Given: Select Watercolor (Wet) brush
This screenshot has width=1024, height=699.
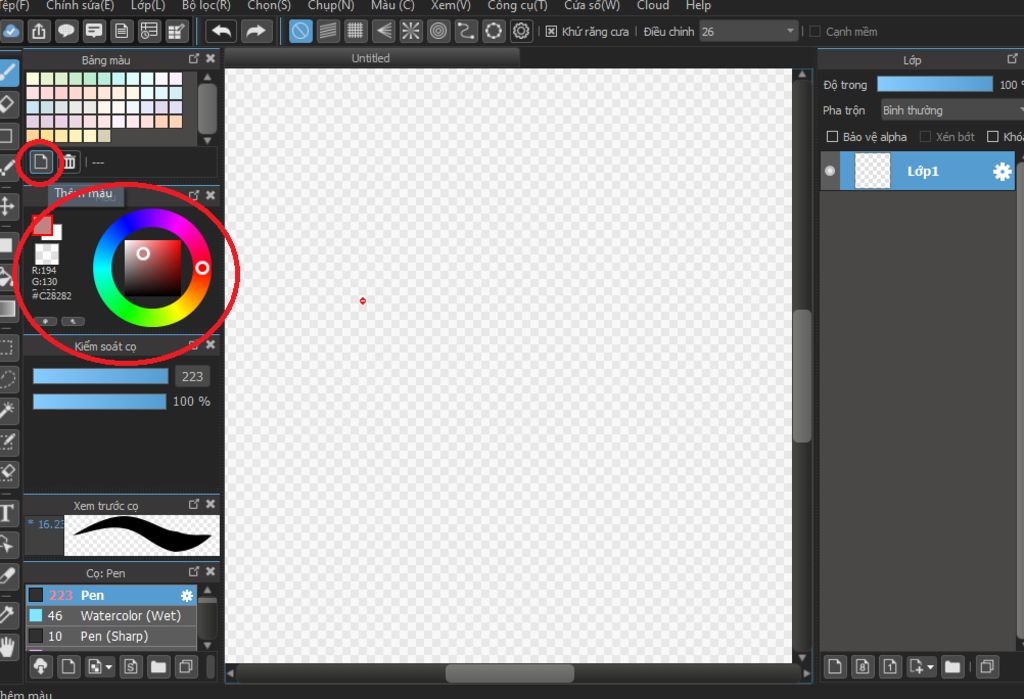Looking at the screenshot, I should coord(111,615).
